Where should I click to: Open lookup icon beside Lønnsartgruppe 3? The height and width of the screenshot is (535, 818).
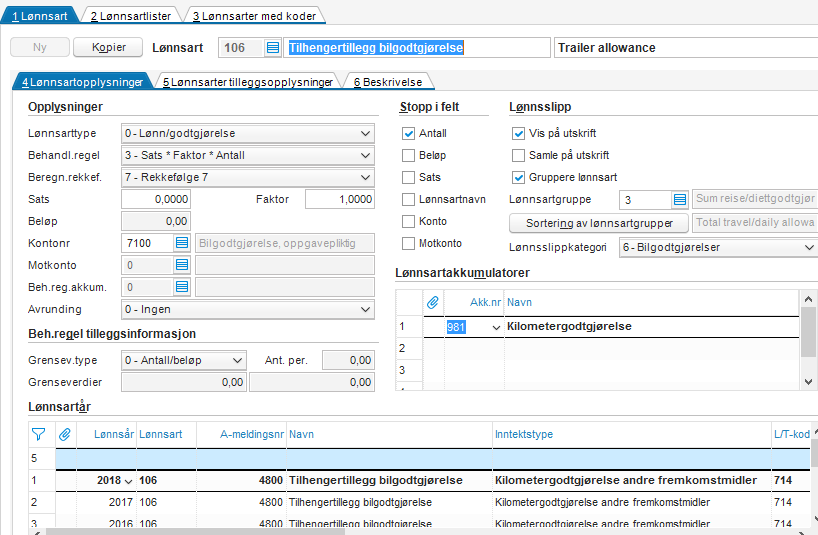coord(680,199)
